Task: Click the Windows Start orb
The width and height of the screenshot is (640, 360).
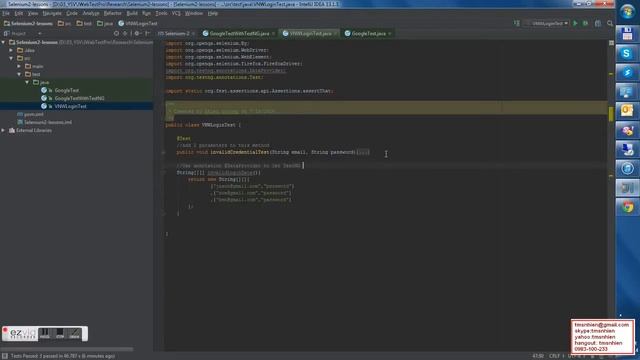Action: point(627,11)
